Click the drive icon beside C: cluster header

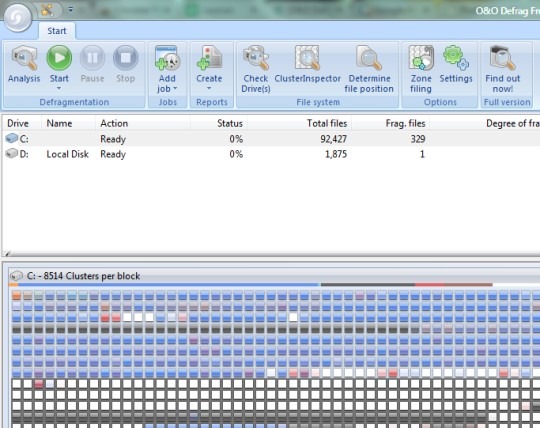point(16,276)
